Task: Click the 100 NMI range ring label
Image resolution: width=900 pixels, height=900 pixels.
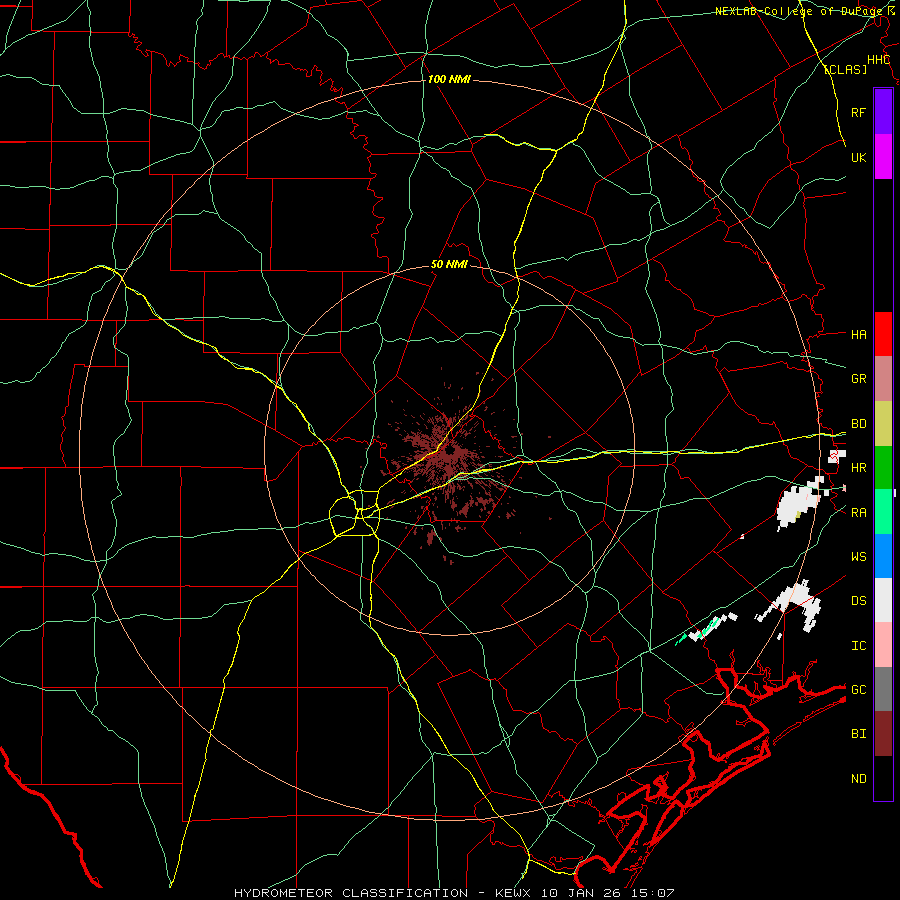Action: click(x=449, y=79)
